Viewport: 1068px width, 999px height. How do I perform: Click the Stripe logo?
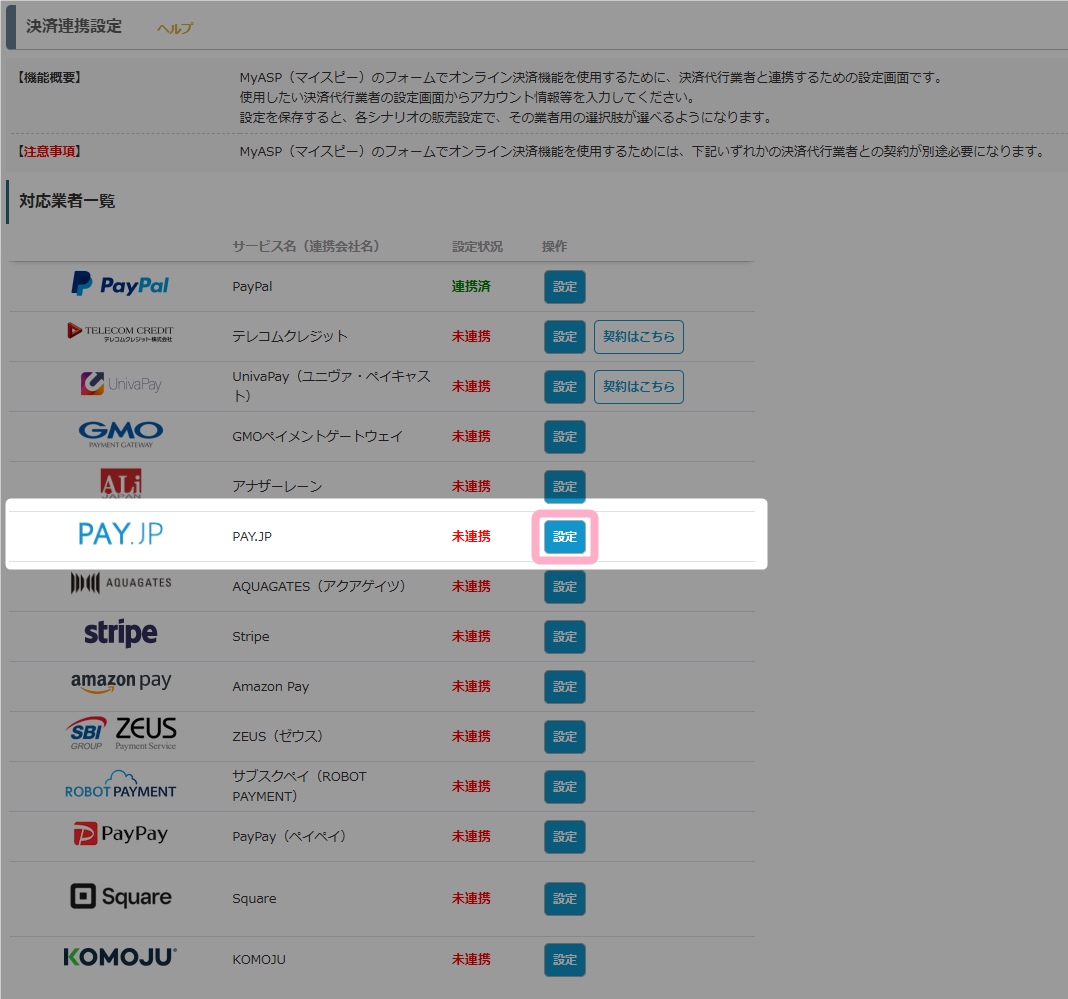click(x=120, y=634)
